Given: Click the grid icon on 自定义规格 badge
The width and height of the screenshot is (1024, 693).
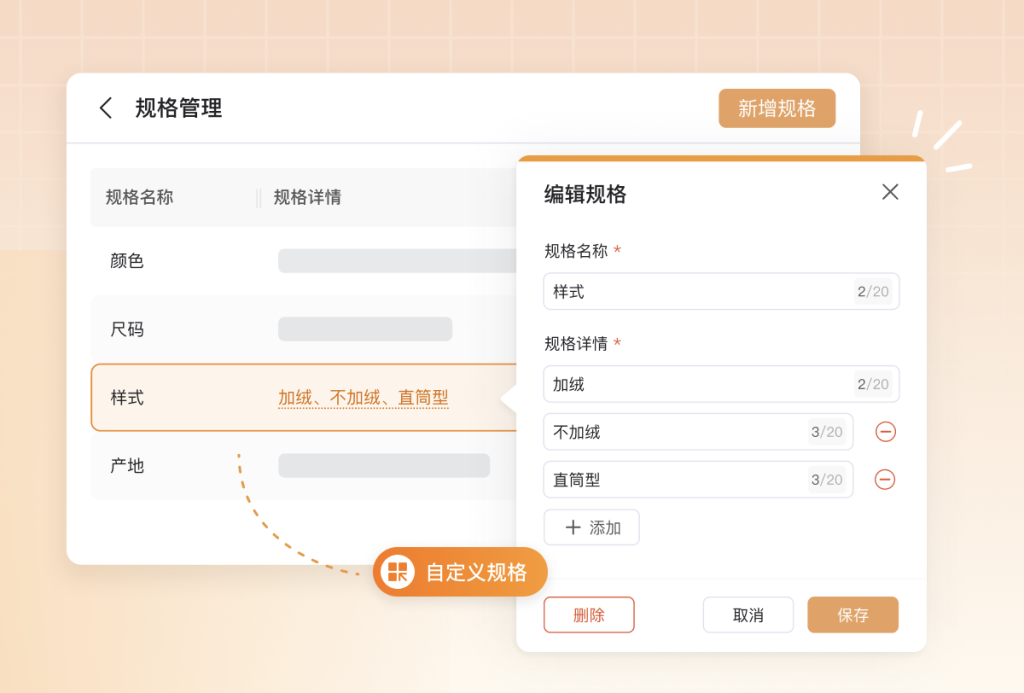Looking at the screenshot, I should [x=398, y=572].
